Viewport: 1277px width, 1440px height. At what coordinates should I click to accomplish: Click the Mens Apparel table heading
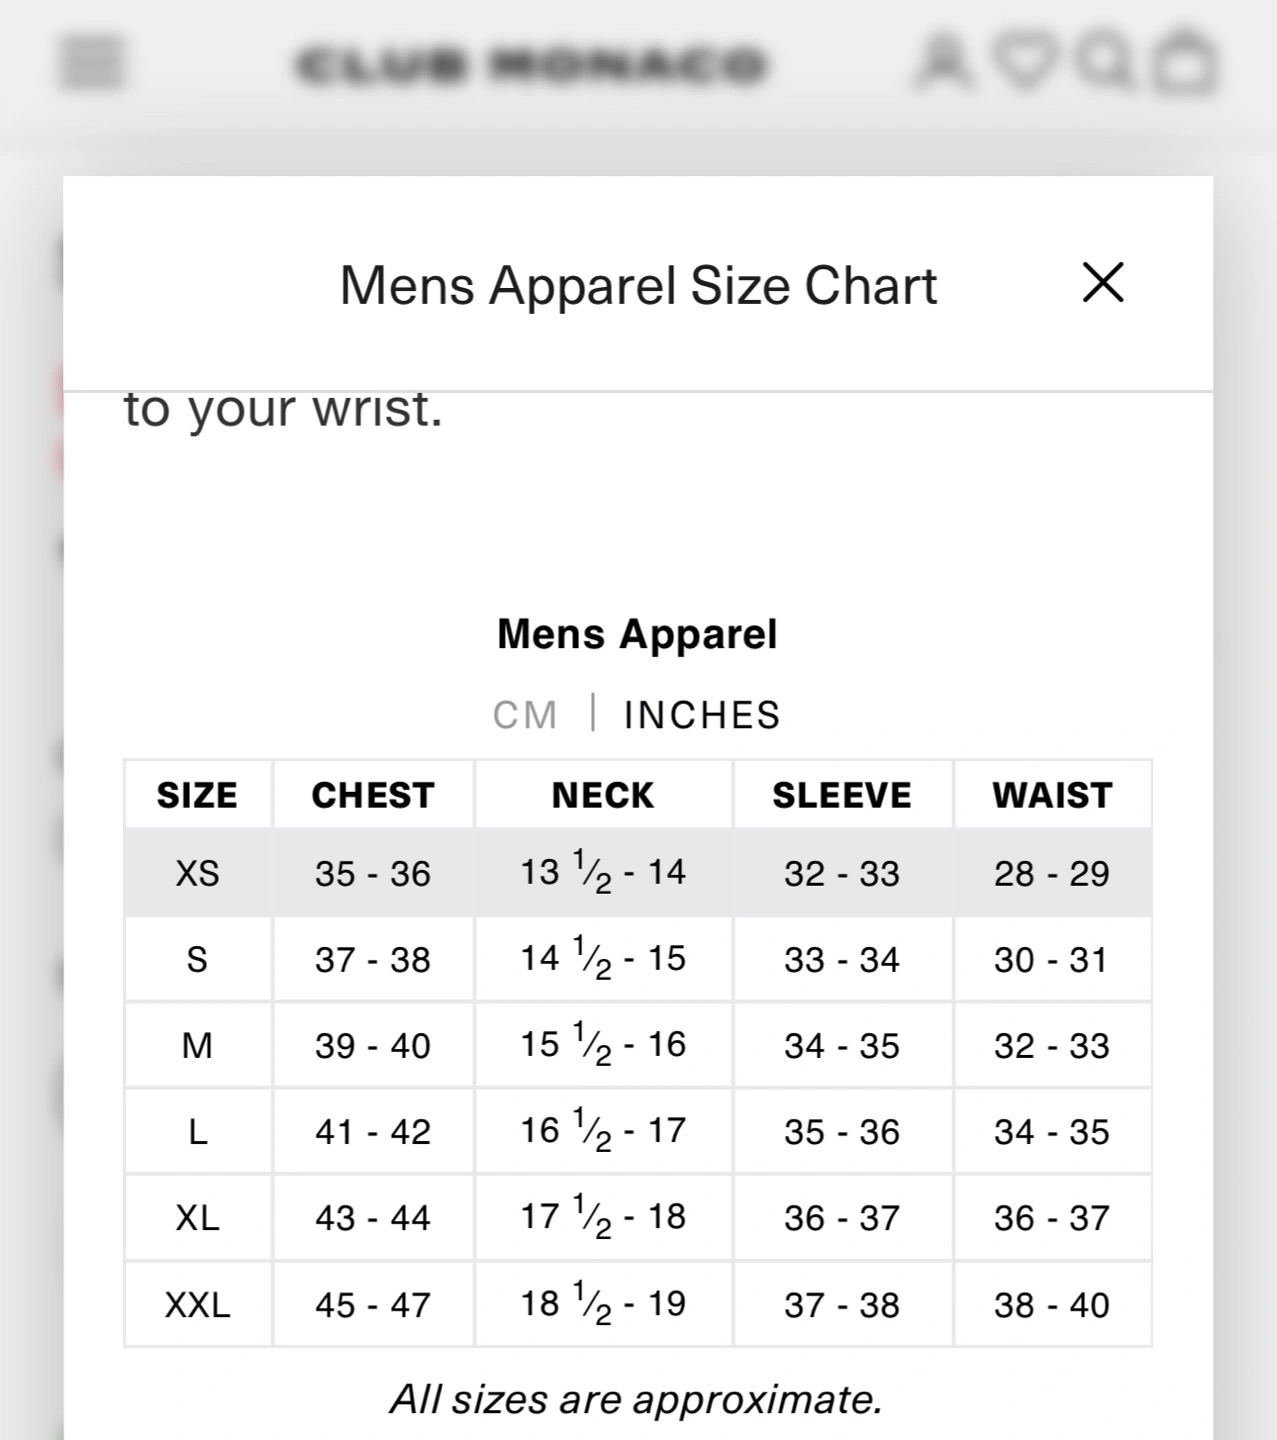pyautogui.click(x=637, y=635)
